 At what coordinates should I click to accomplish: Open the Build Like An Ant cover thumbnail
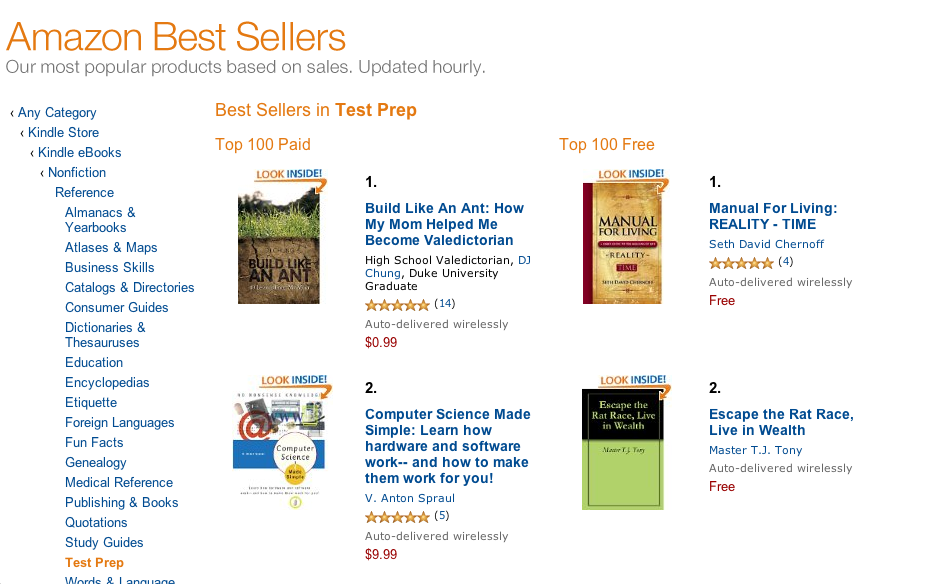tap(279, 245)
